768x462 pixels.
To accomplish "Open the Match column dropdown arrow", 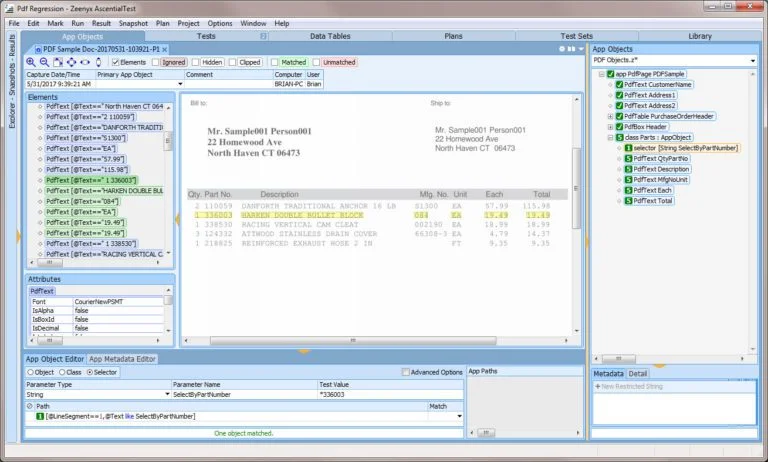I will [x=459, y=416].
